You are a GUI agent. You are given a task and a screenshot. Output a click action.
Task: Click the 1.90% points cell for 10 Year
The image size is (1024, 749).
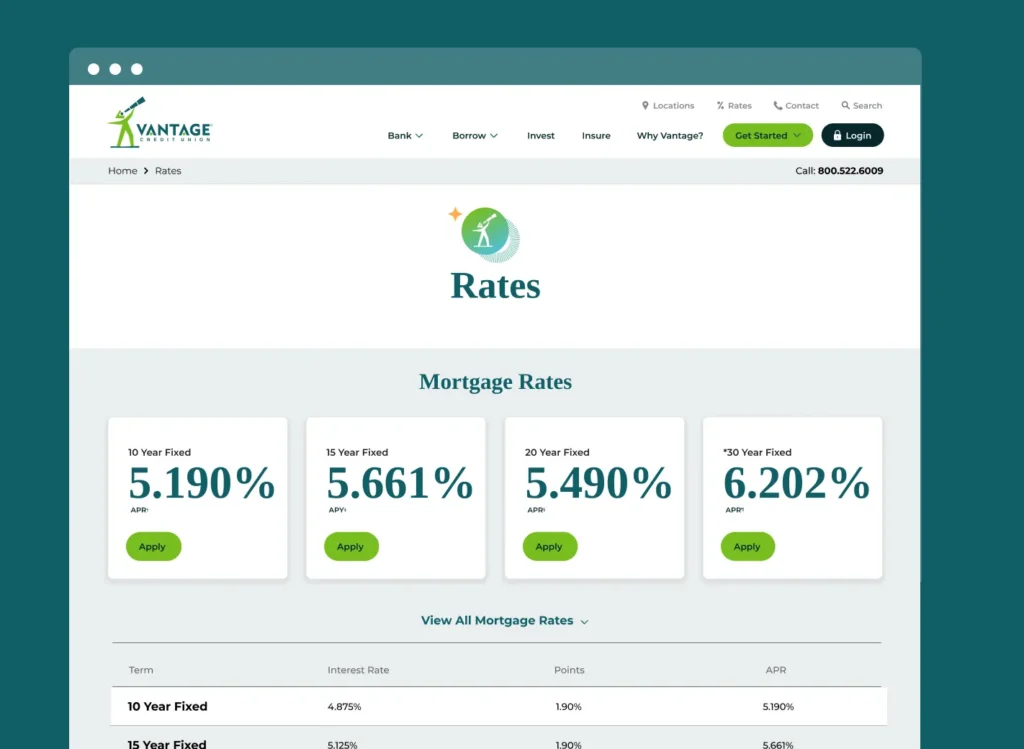[x=568, y=707]
